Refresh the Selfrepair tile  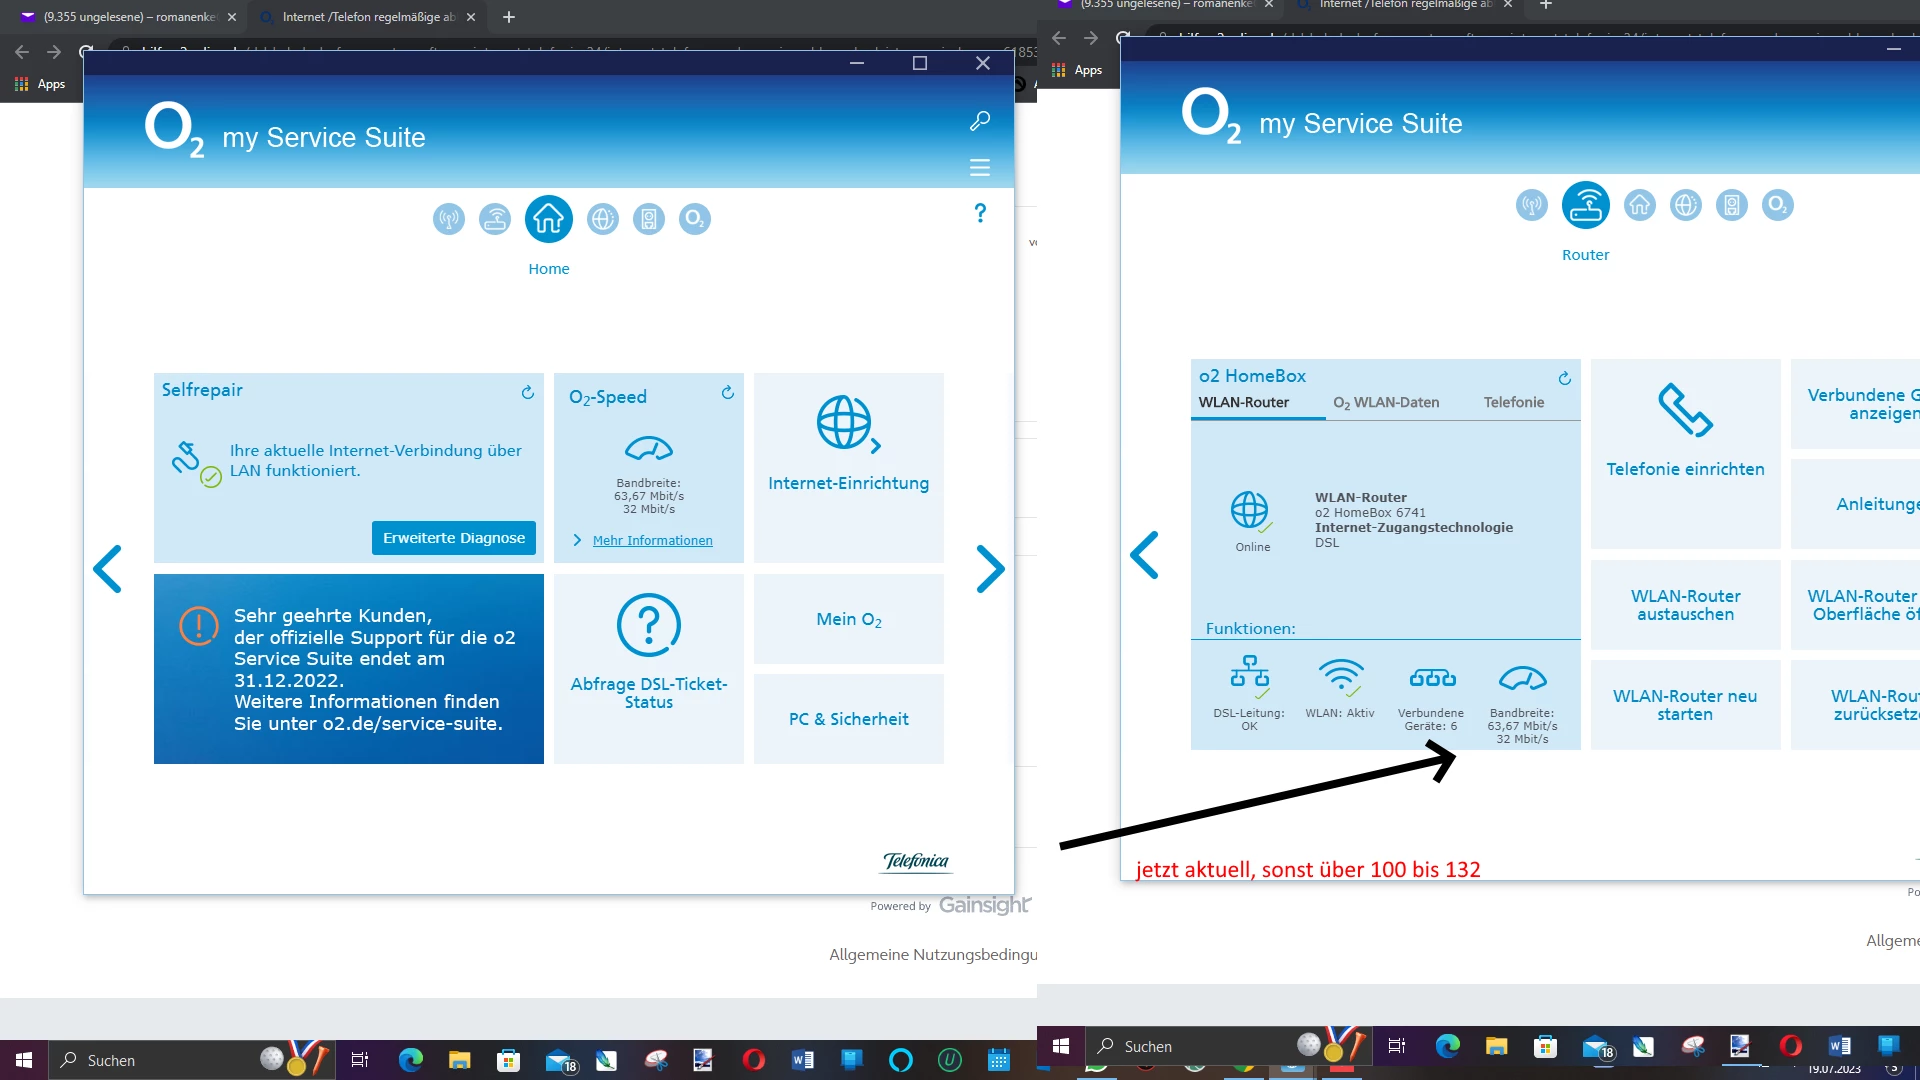(x=528, y=393)
